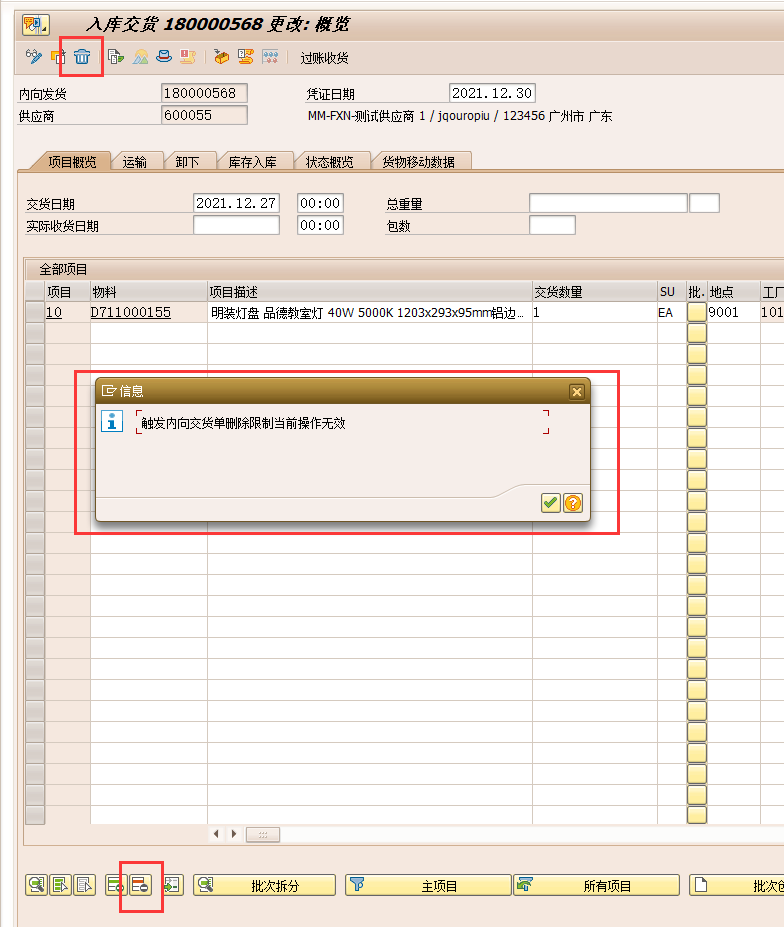This screenshot has height=927, width=784.
Task: Click the 地点 column header
Action: (733, 291)
